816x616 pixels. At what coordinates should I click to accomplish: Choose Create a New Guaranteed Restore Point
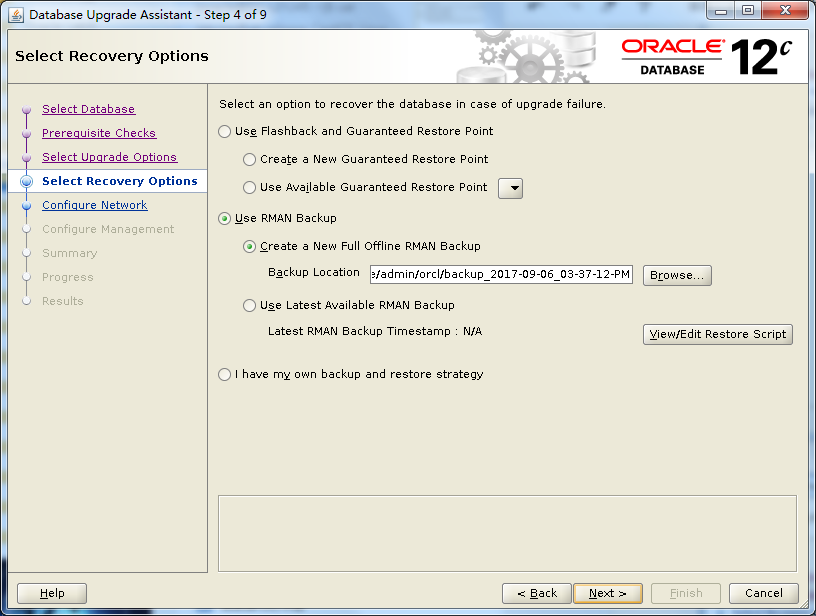tap(250, 159)
